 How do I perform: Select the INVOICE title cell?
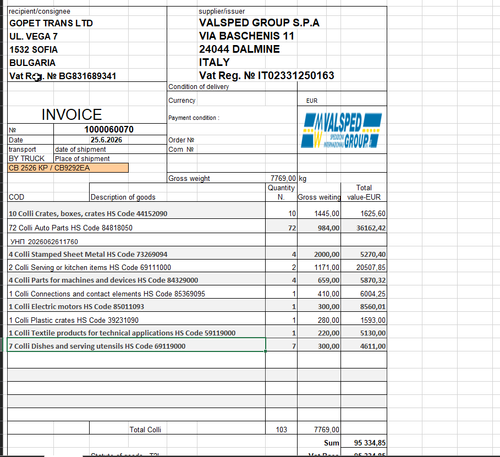click(x=71, y=115)
